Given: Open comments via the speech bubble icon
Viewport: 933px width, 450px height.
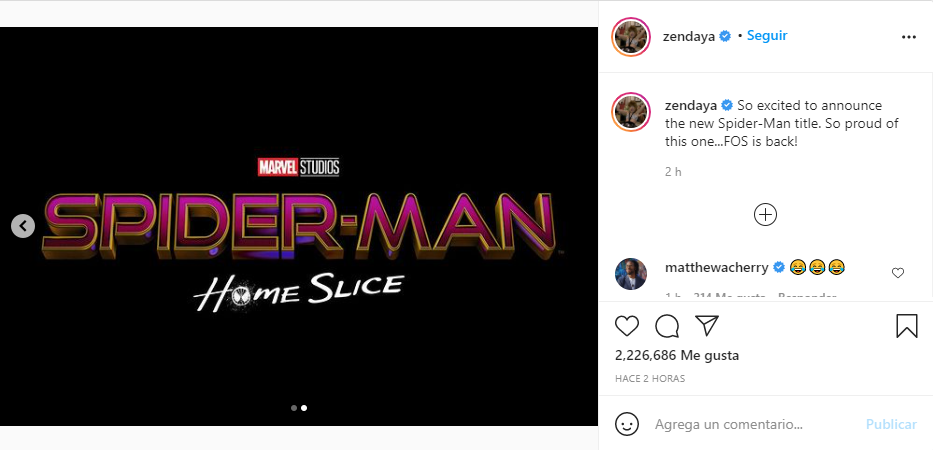Looking at the screenshot, I should [667, 326].
